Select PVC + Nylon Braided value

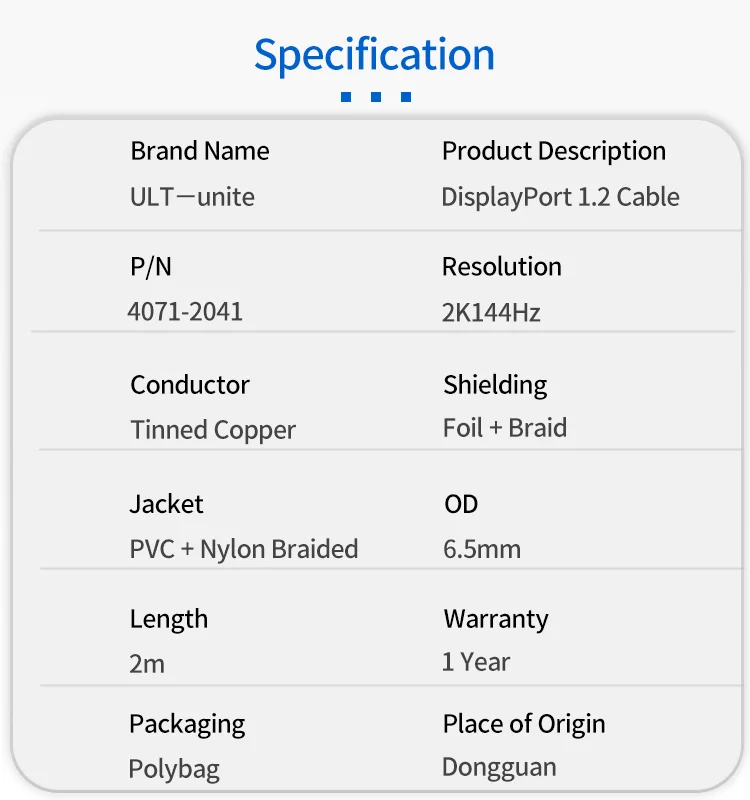pyautogui.click(x=243, y=549)
